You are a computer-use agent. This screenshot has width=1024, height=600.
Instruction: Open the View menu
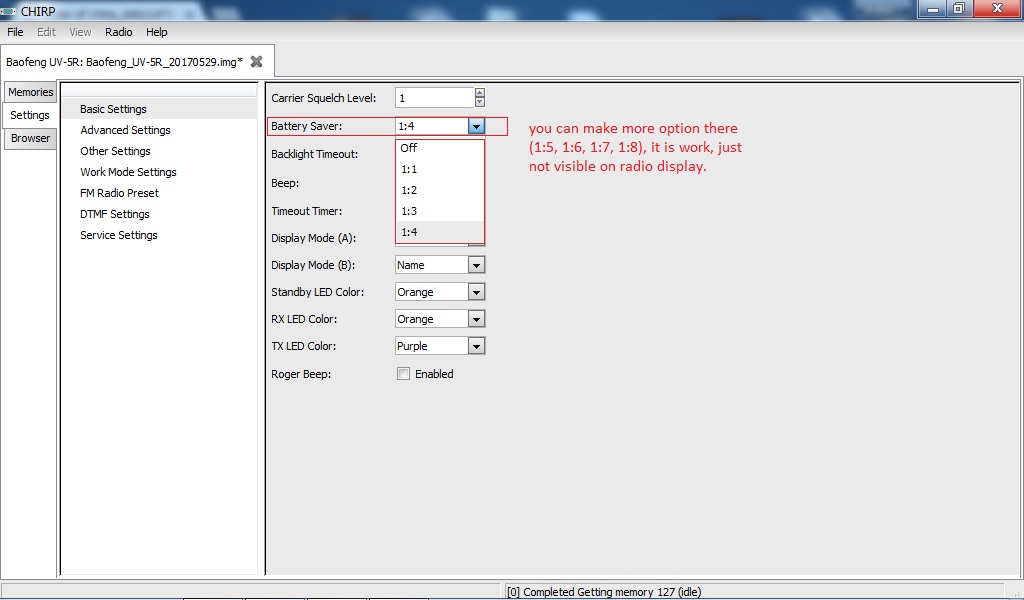point(80,32)
